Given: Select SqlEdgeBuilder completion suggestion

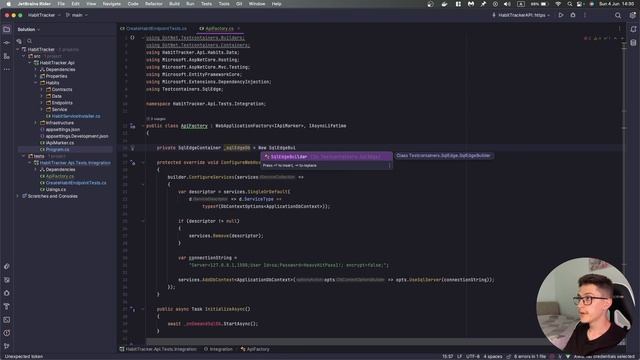Looking at the screenshot, I should (x=326, y=157).
